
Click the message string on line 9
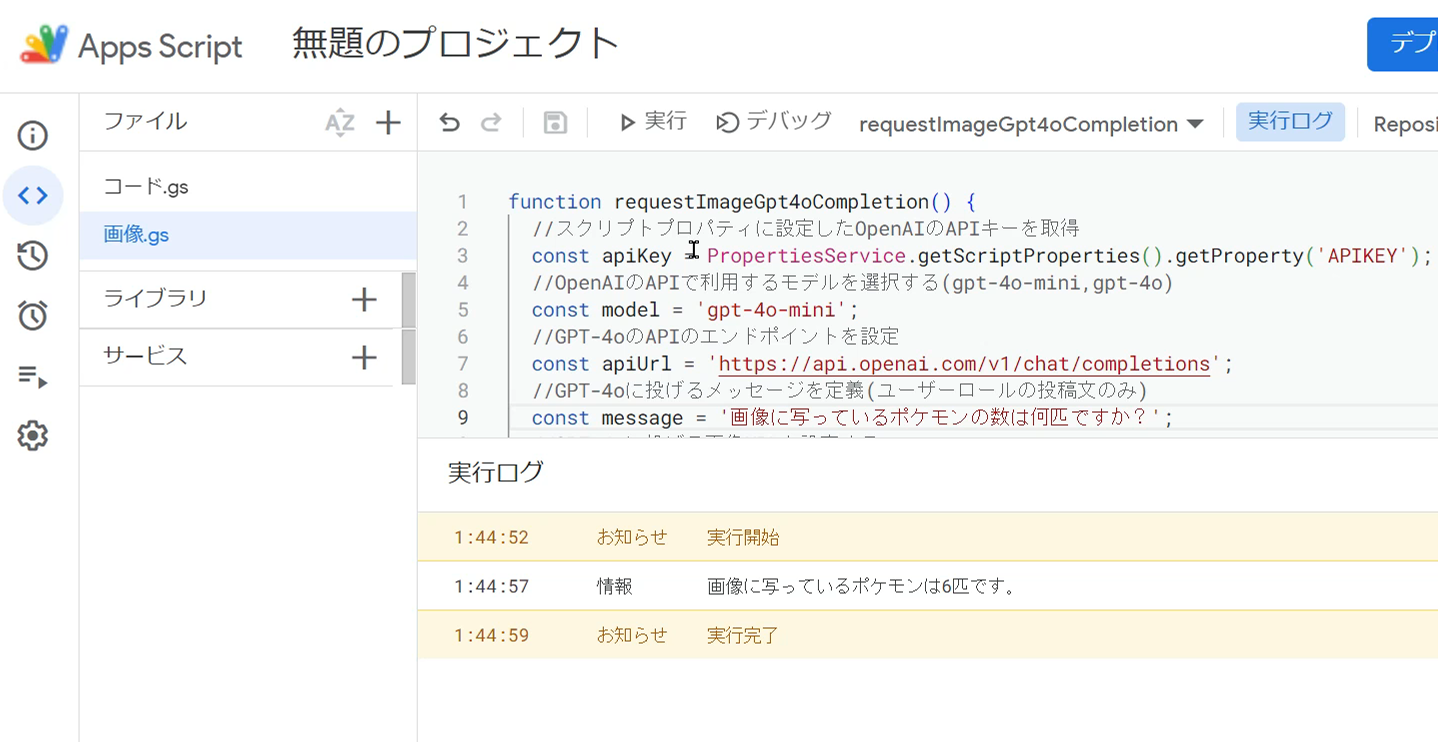941,418
